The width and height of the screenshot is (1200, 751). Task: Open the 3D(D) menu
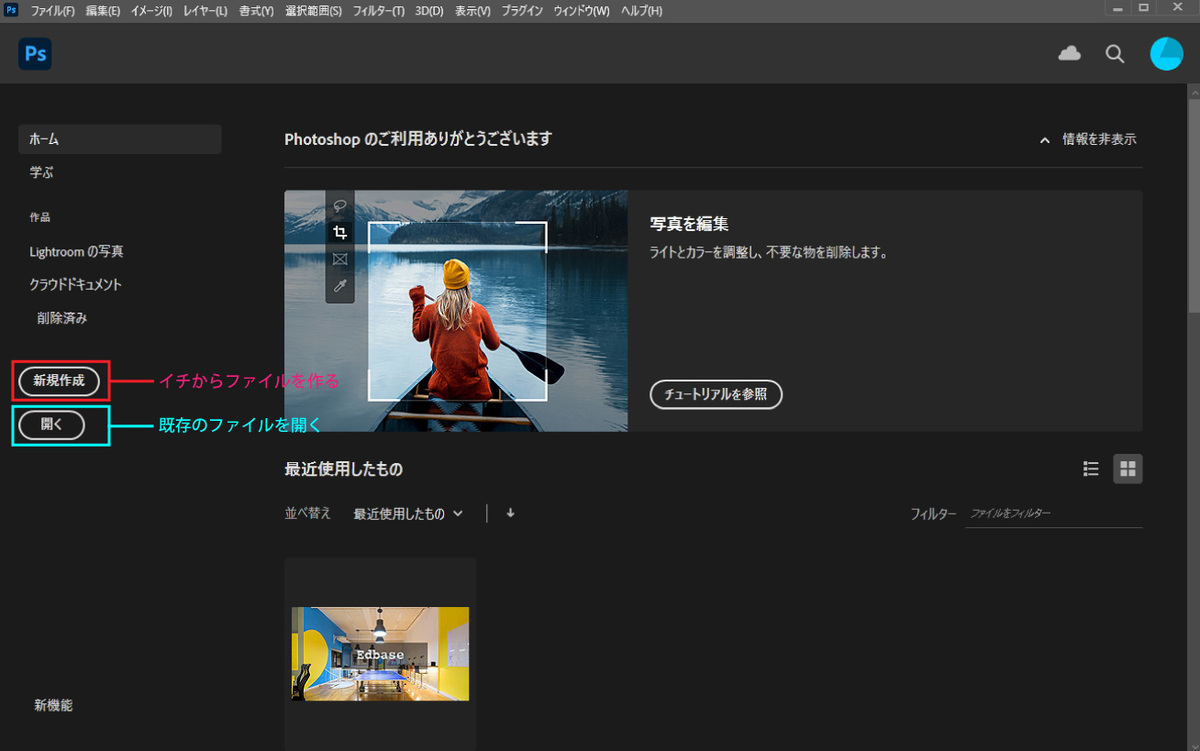tap(429, 11)
